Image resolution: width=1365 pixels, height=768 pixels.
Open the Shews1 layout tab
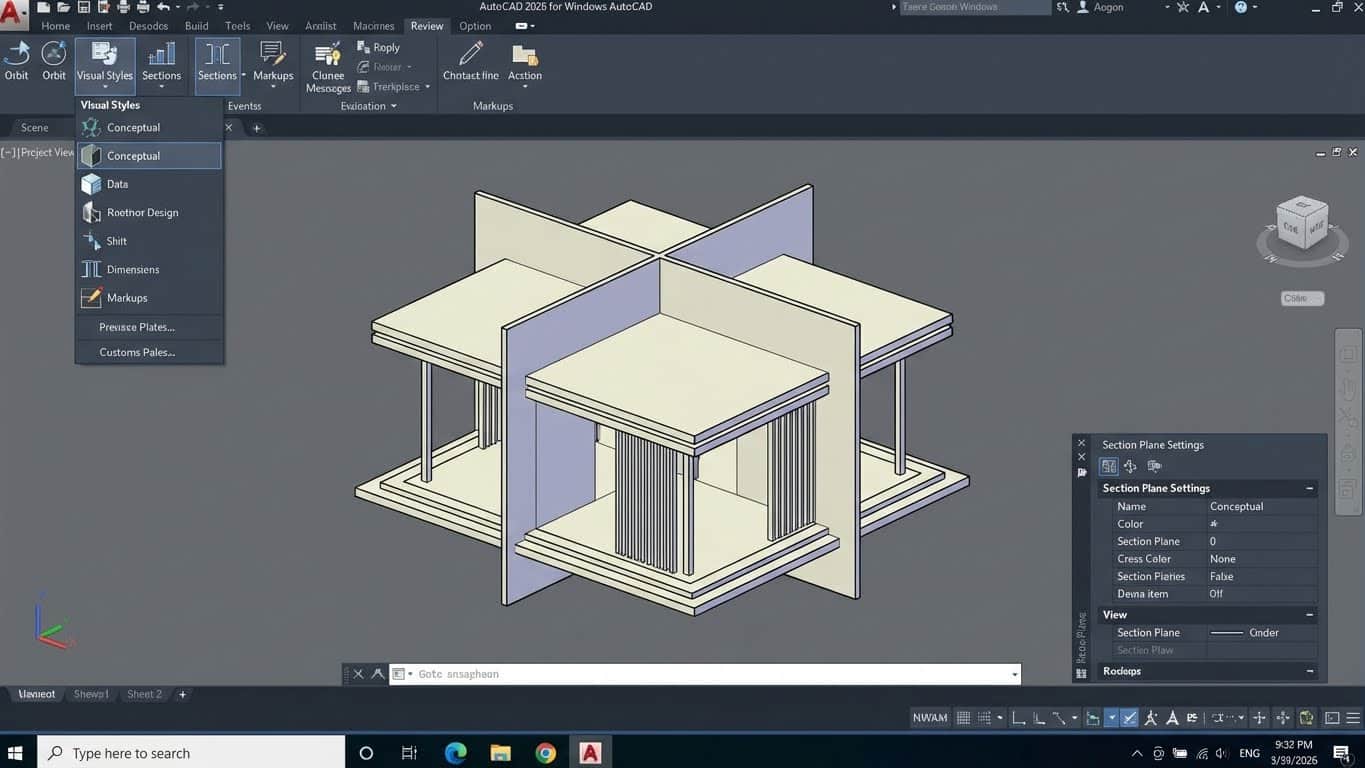coord(91,693)
